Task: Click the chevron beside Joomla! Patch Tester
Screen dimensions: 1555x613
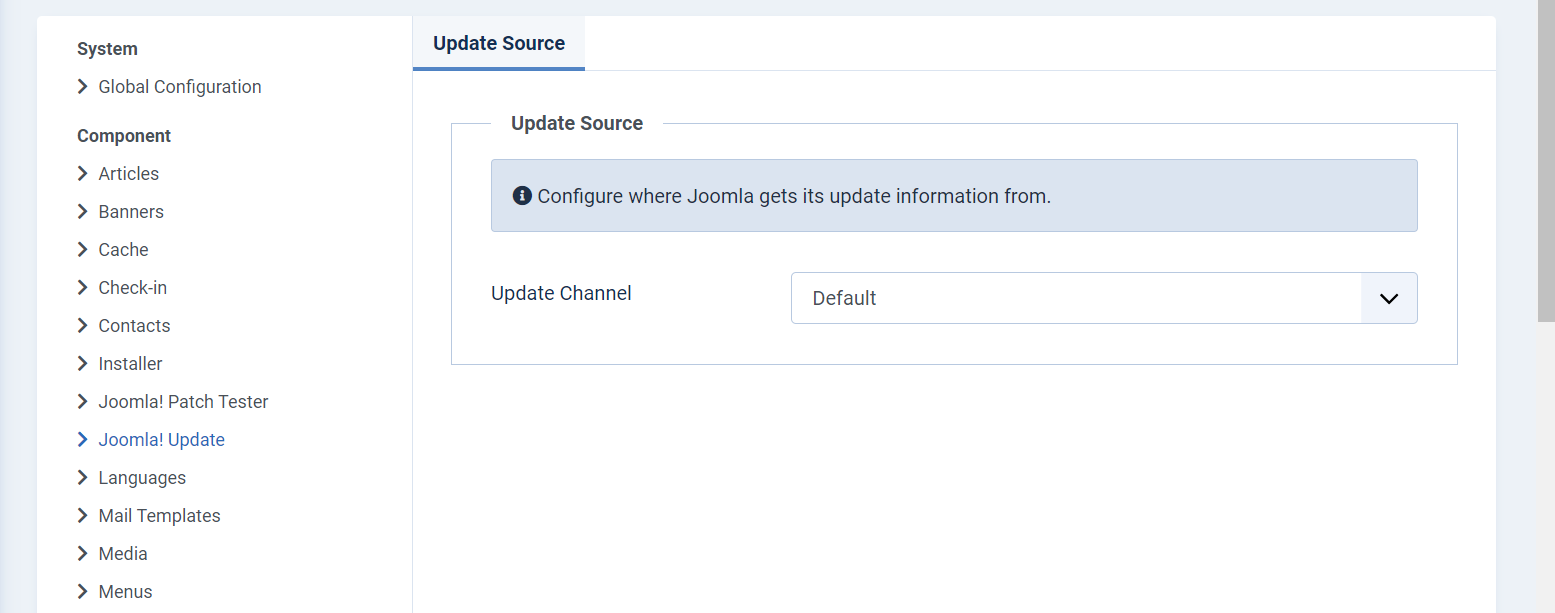Action: click(83, 402)
